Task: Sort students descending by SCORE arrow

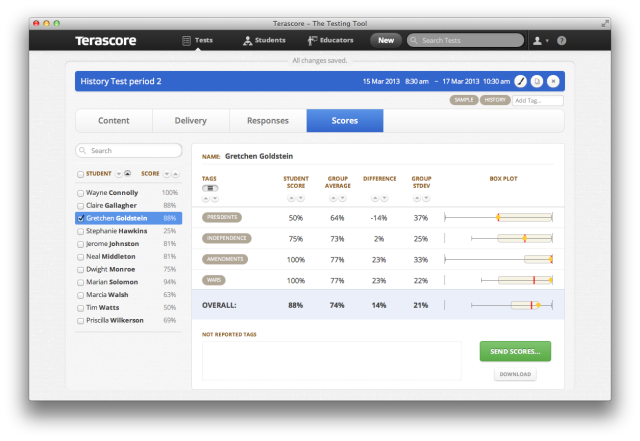Action: [167, 174]
